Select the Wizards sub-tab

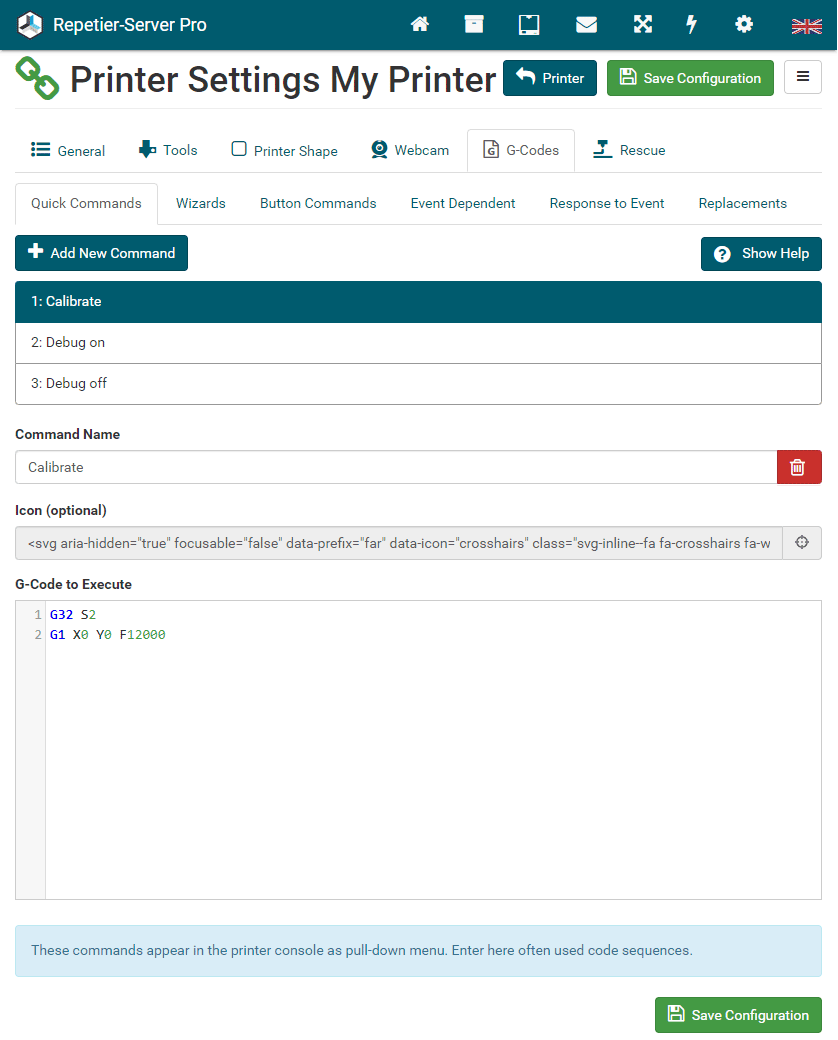coord(201,204)
